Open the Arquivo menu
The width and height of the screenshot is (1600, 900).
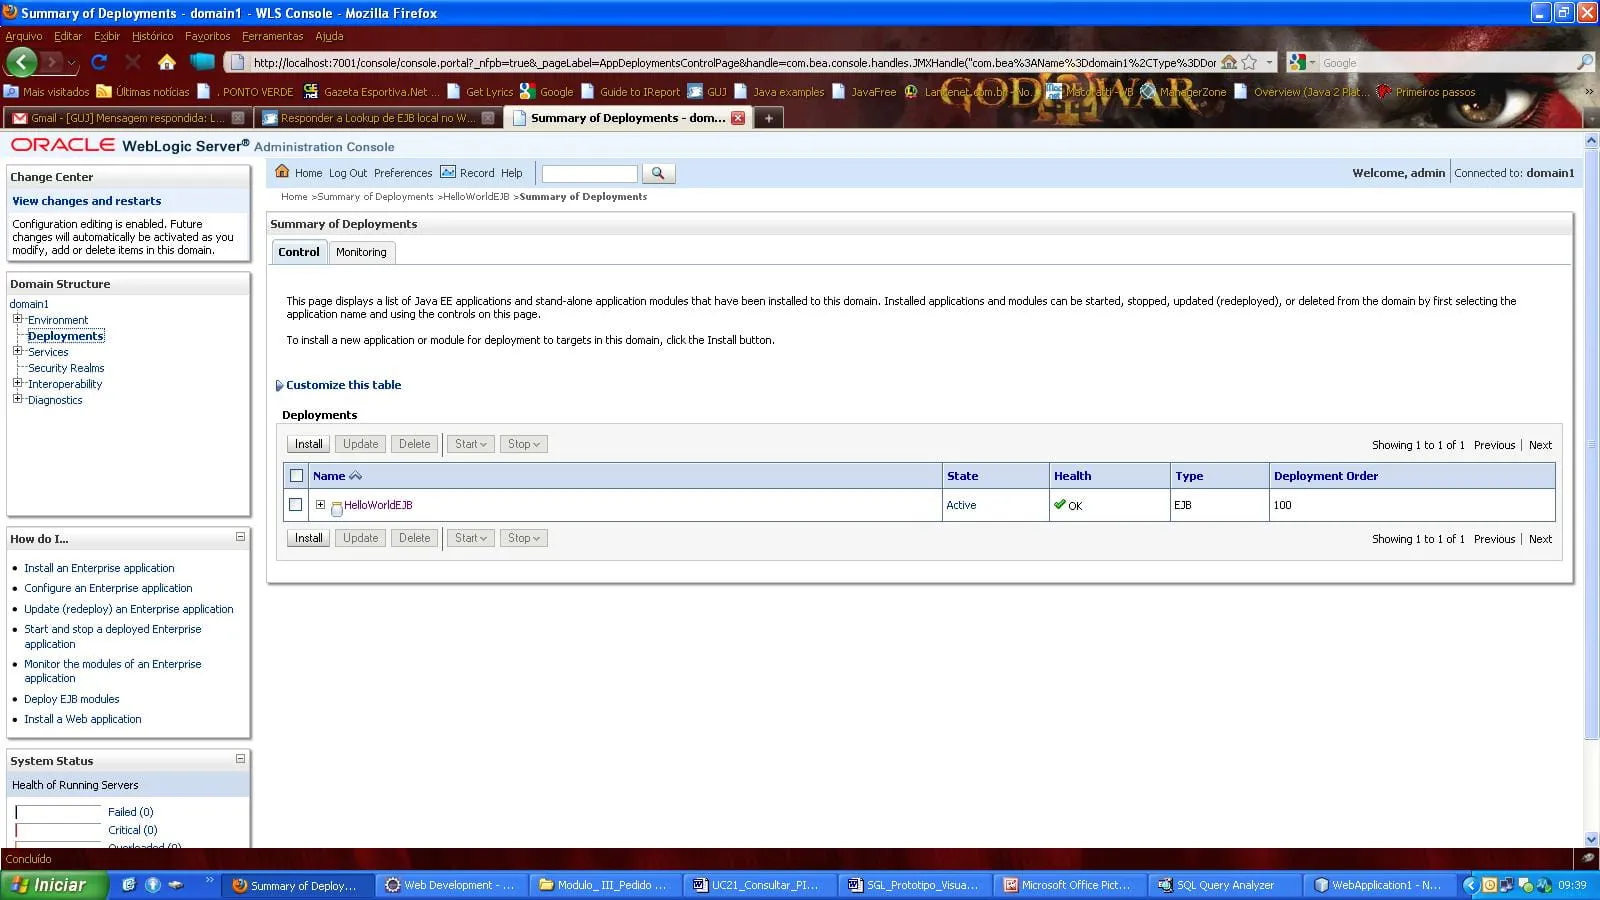coord(24,36)
